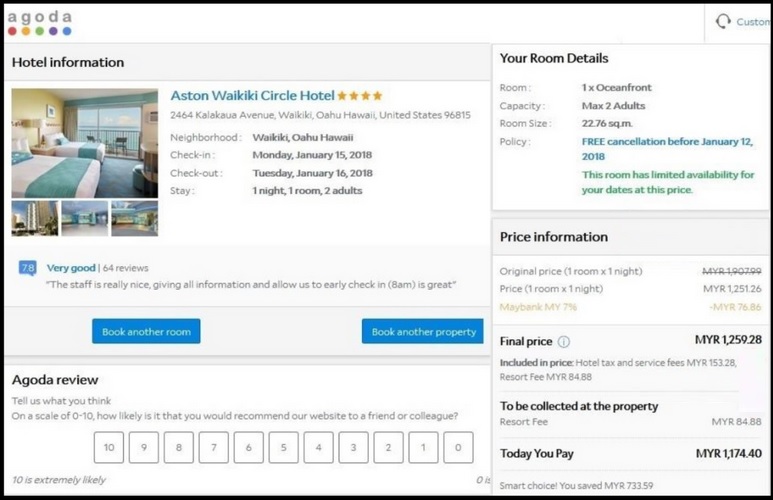Image resolution: width=773 pixels, height=500 pixels.
Task: Click the Agoda logo
Action: (39, 22)
